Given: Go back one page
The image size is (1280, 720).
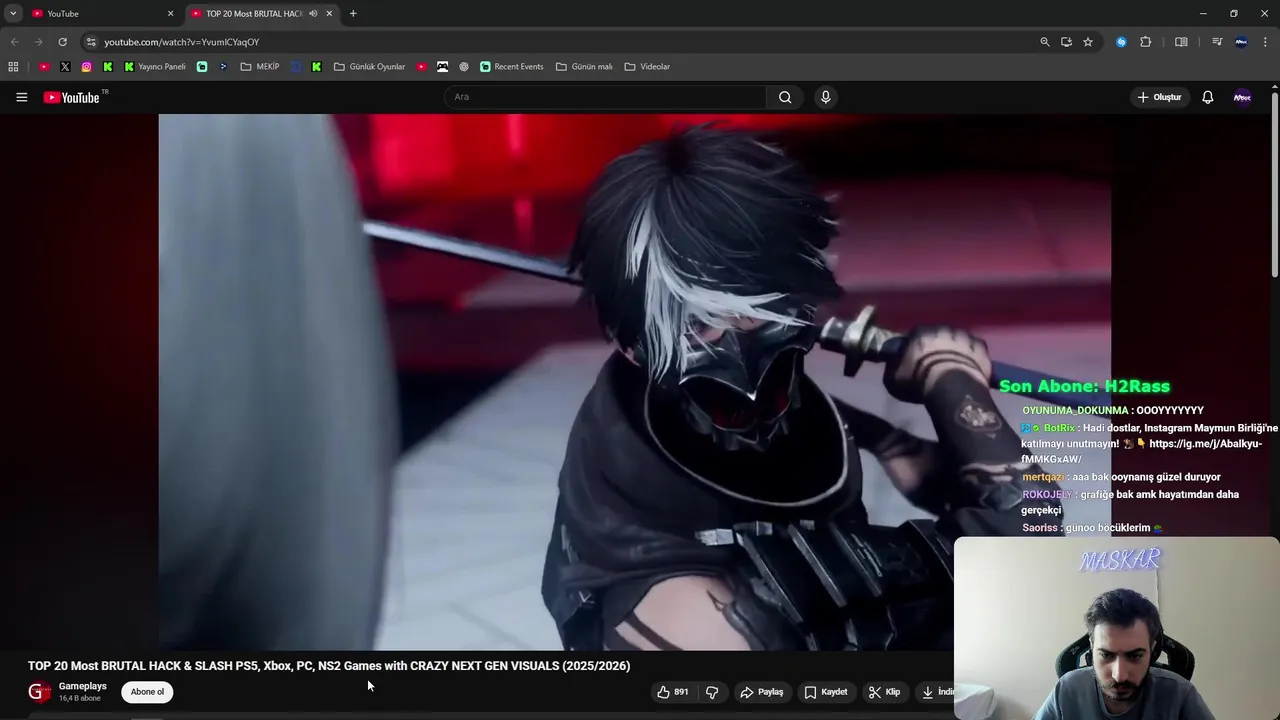Looking at the screenshot, I should tap(14, 42).
